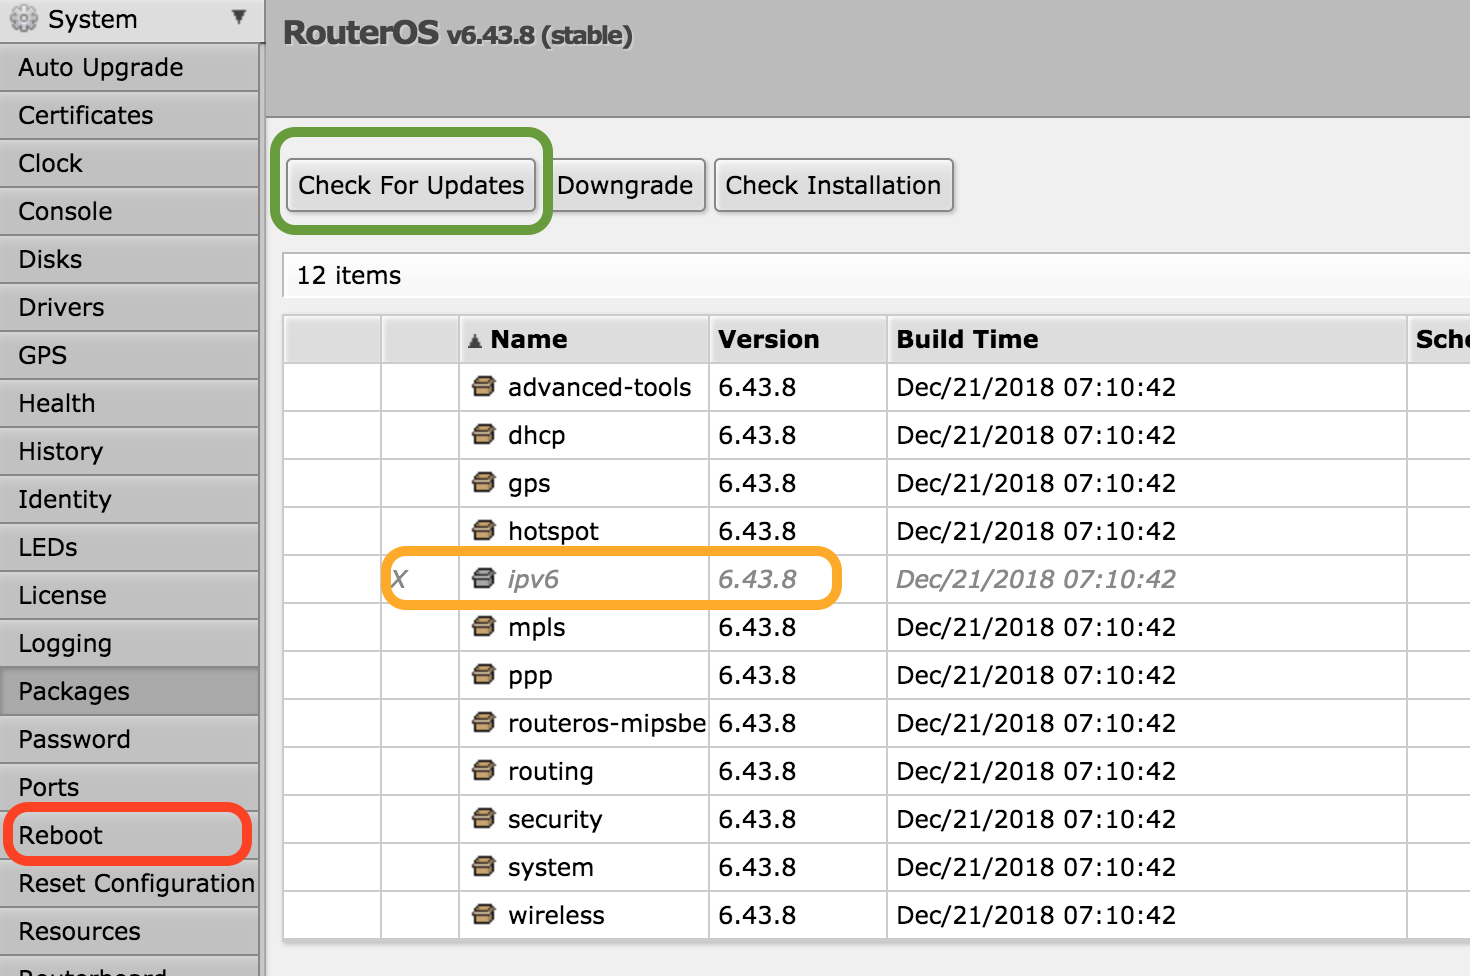Click the hotspot package icon
The image size is (1470, 976).
pos(484,530)
